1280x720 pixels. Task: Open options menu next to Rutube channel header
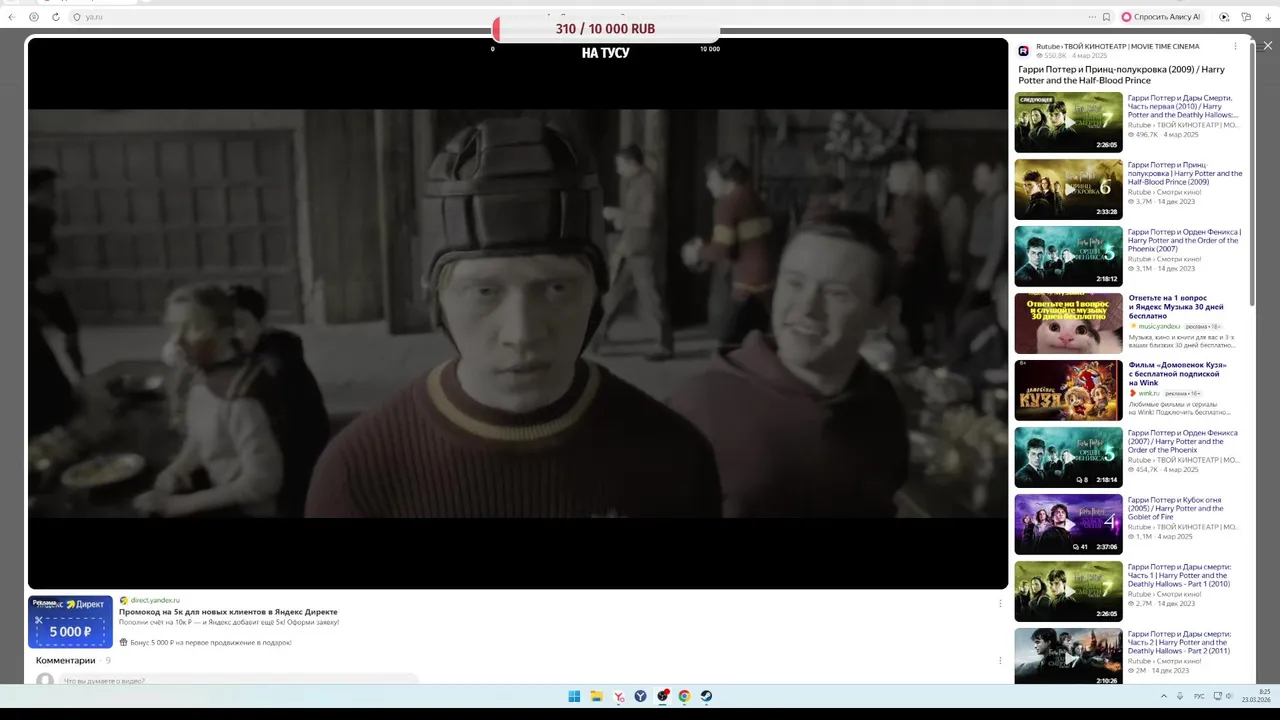[1235, 47]
